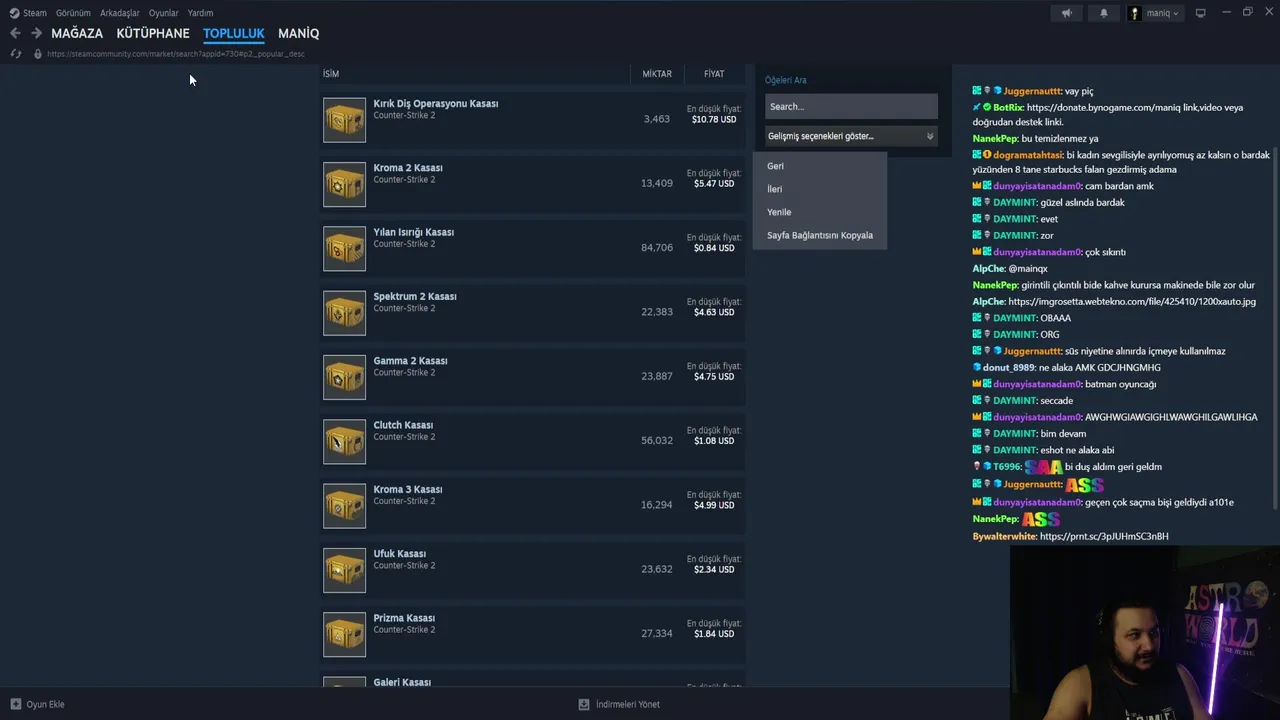Click the $1.08 USD Clutch price
The image size is (1280, 720).
[x=714, y=441]
